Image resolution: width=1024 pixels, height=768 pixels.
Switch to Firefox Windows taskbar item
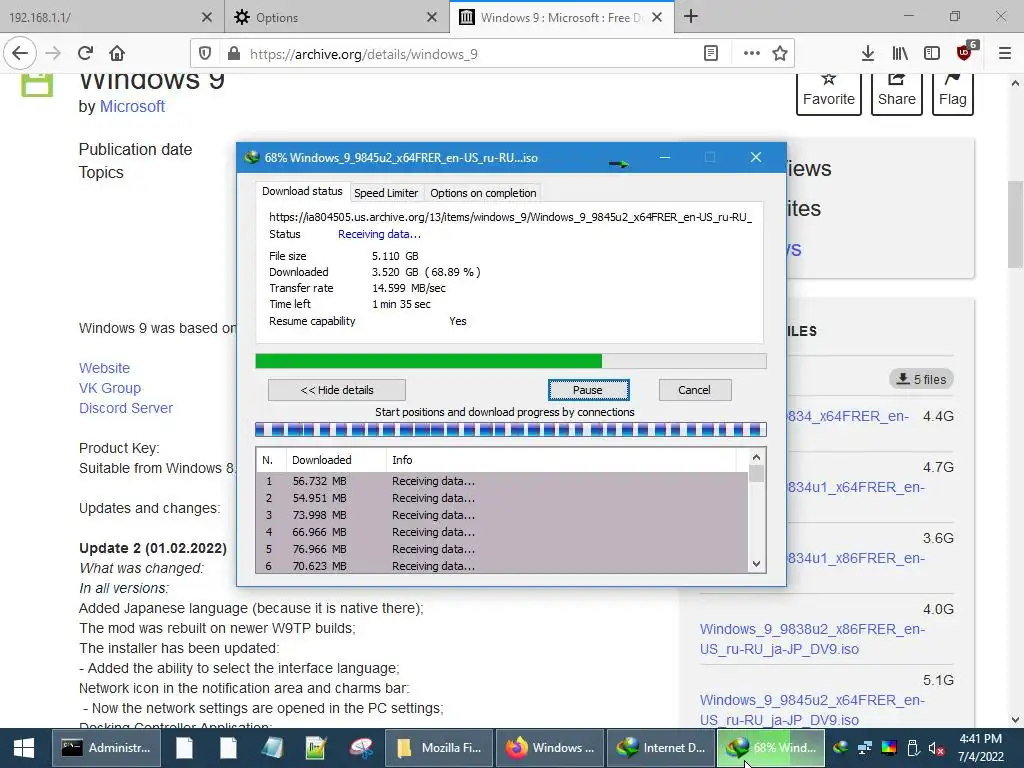(550, 748)
